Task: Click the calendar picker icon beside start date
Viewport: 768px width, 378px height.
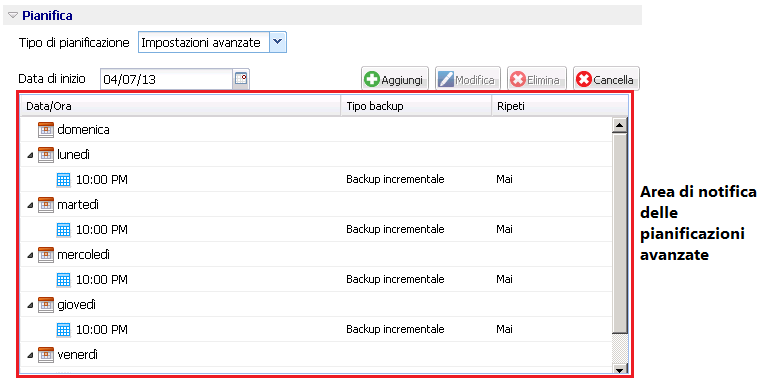Action: point(241,79)
